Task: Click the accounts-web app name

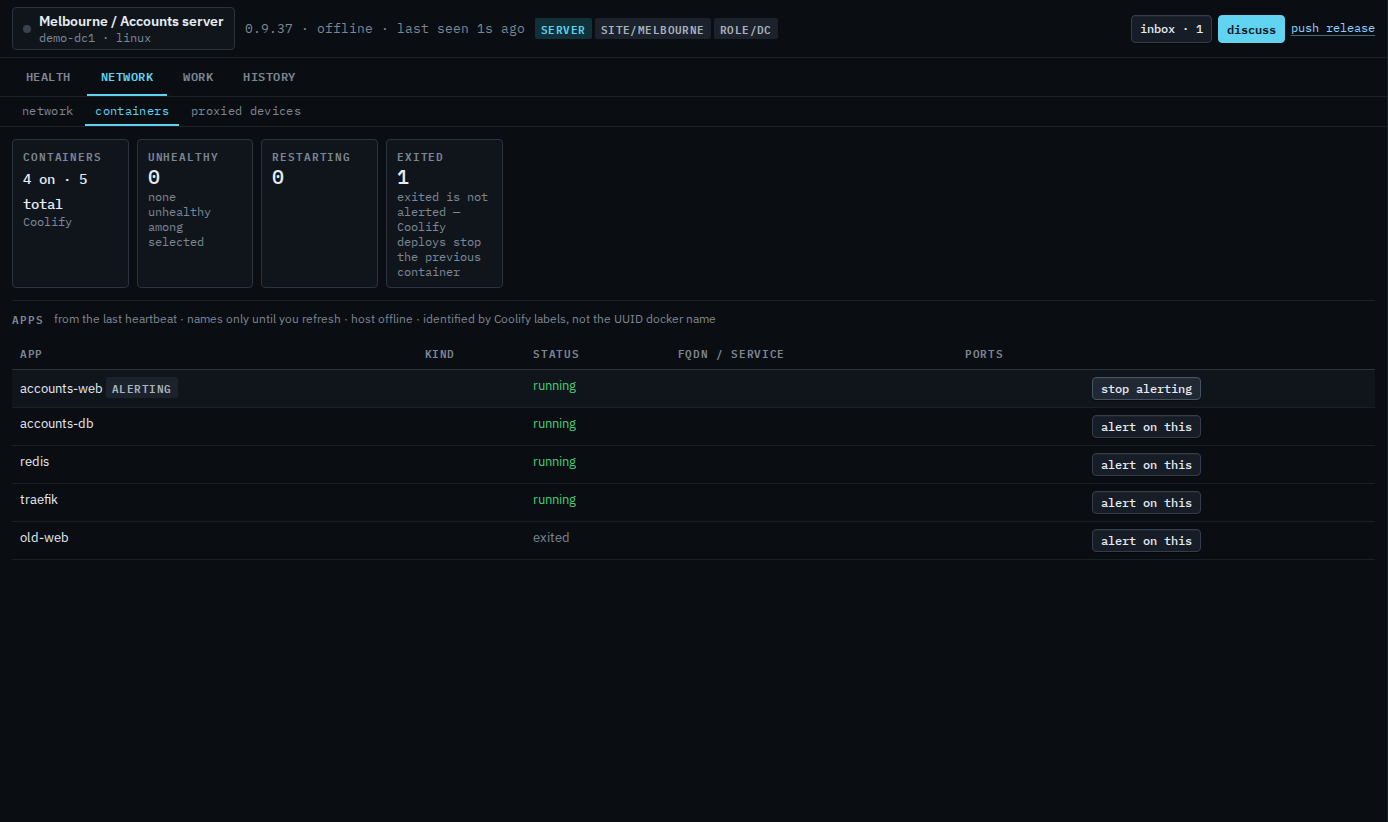Action: 61,388
